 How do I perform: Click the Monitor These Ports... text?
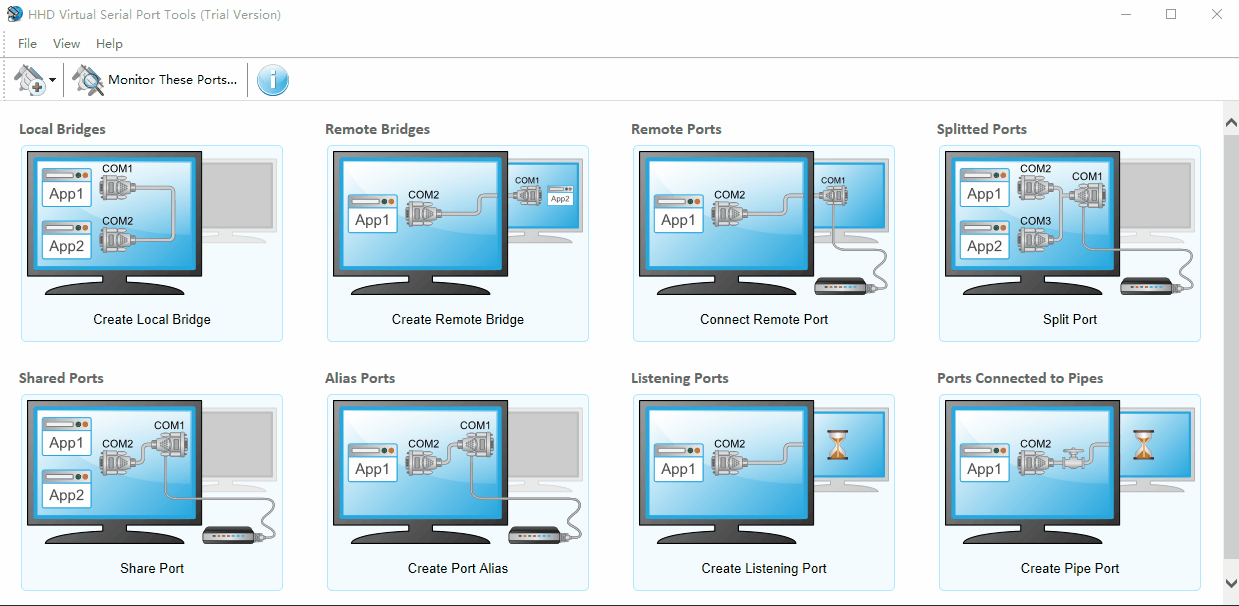172,80
